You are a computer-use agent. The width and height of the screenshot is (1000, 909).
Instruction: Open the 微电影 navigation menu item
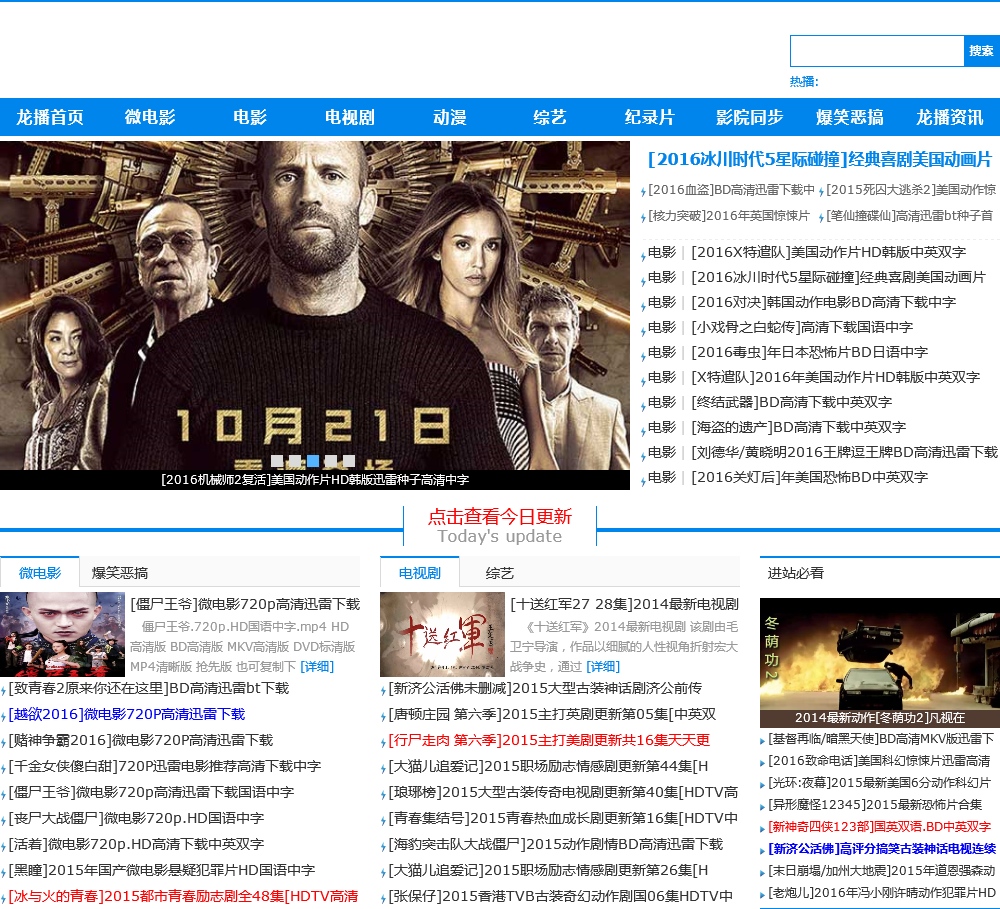pos(150,117)
